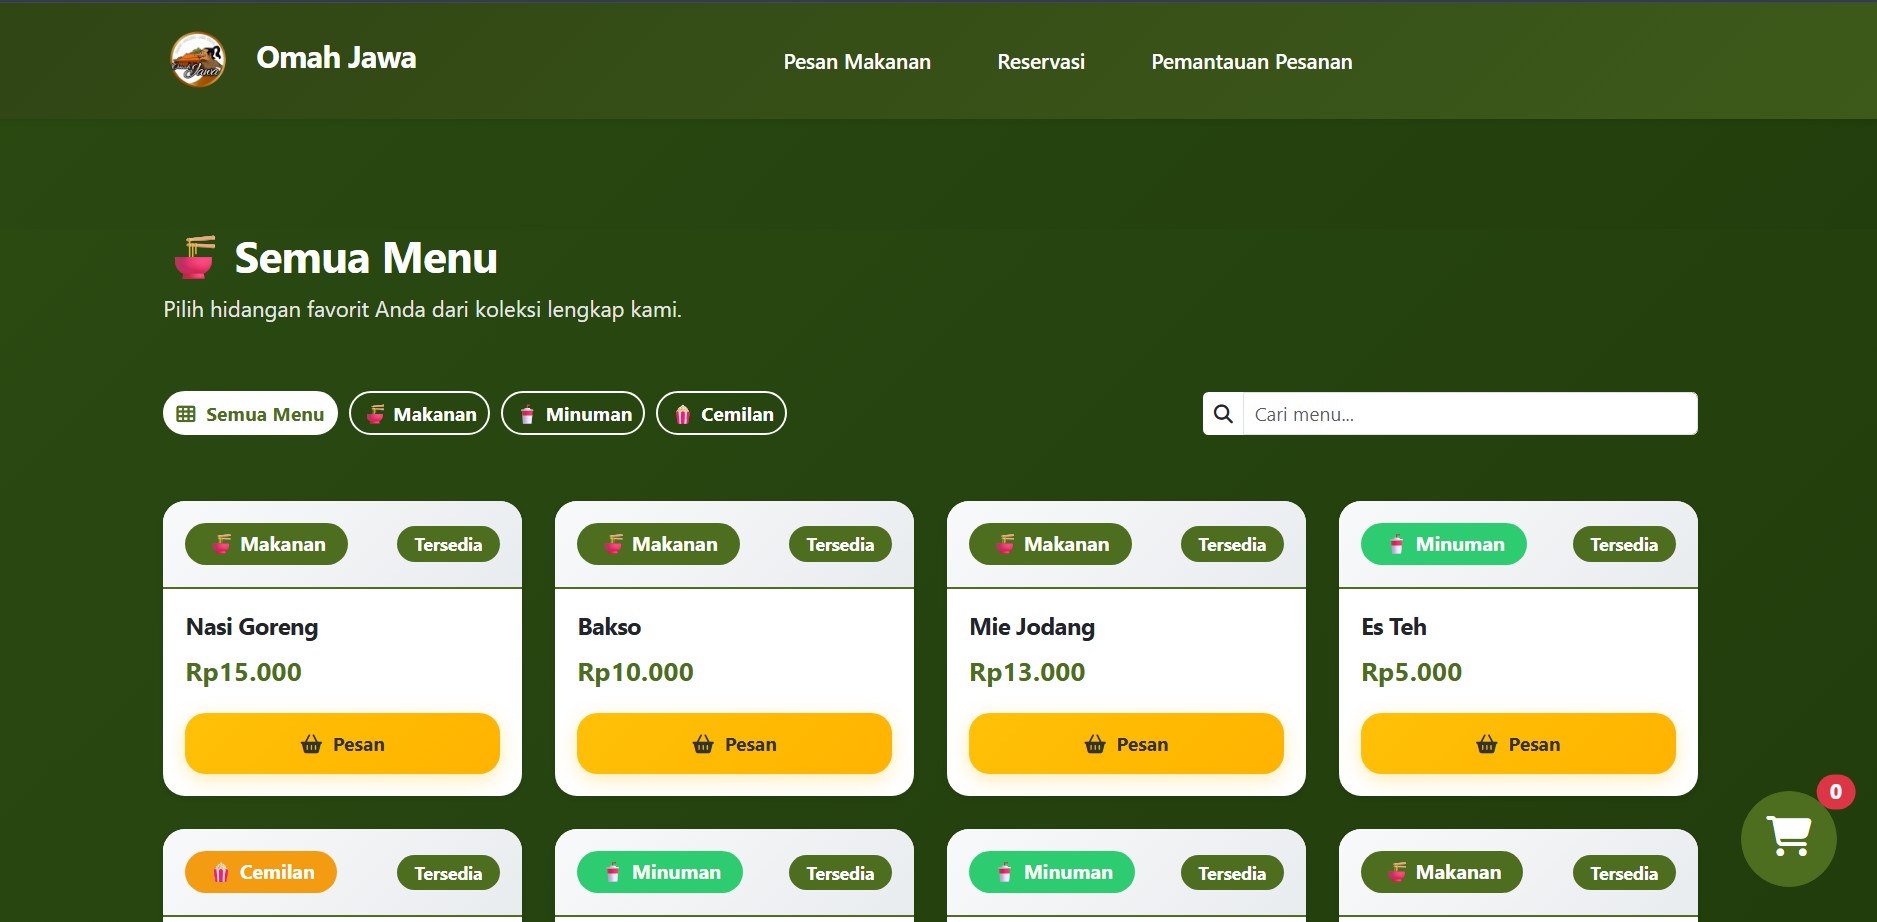The width and height of the screenshot is (1877, 922).
Task: Filter the menu by Makanan
Action: click(x=419, y=414)
